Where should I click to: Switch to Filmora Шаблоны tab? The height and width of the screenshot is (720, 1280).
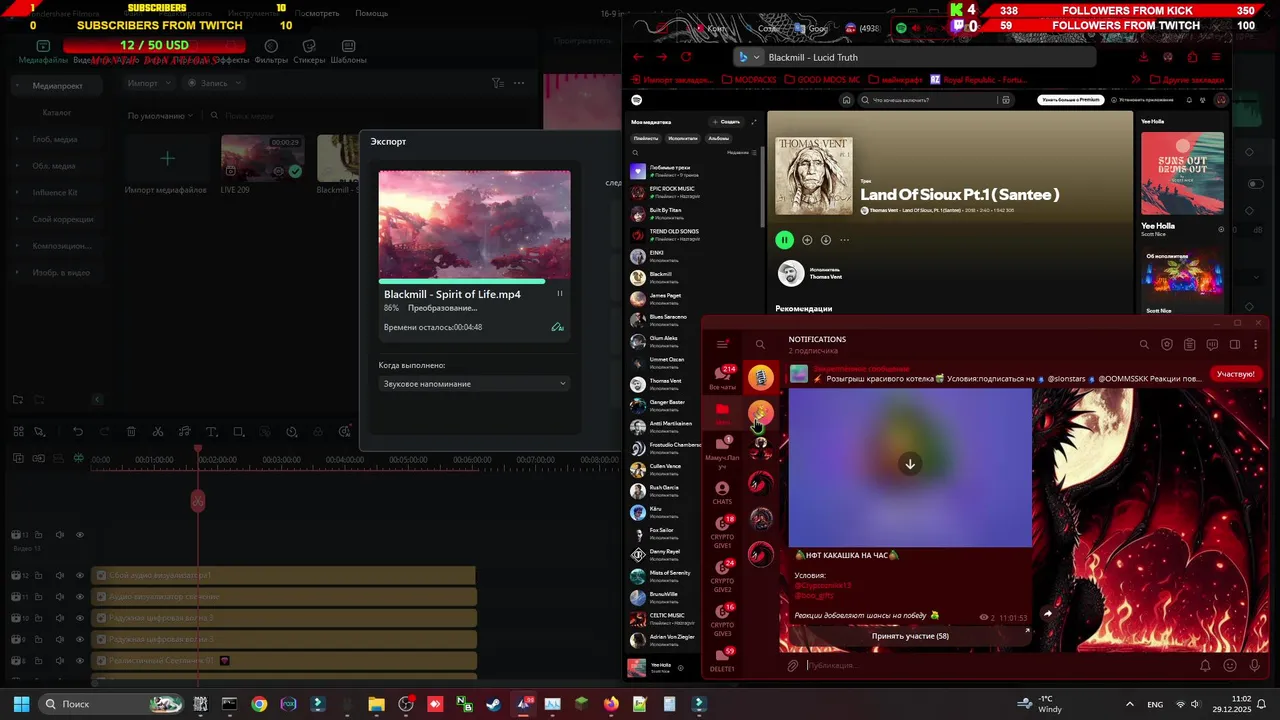tap(348, 52)
